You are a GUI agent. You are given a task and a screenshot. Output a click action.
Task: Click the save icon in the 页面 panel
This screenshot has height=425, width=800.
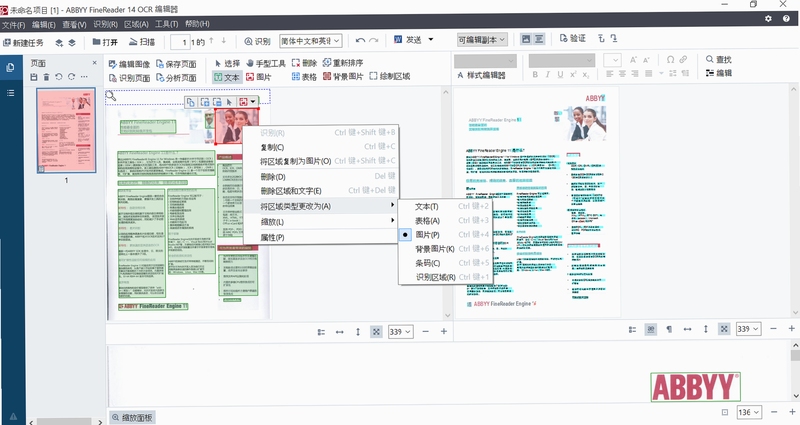34,77
